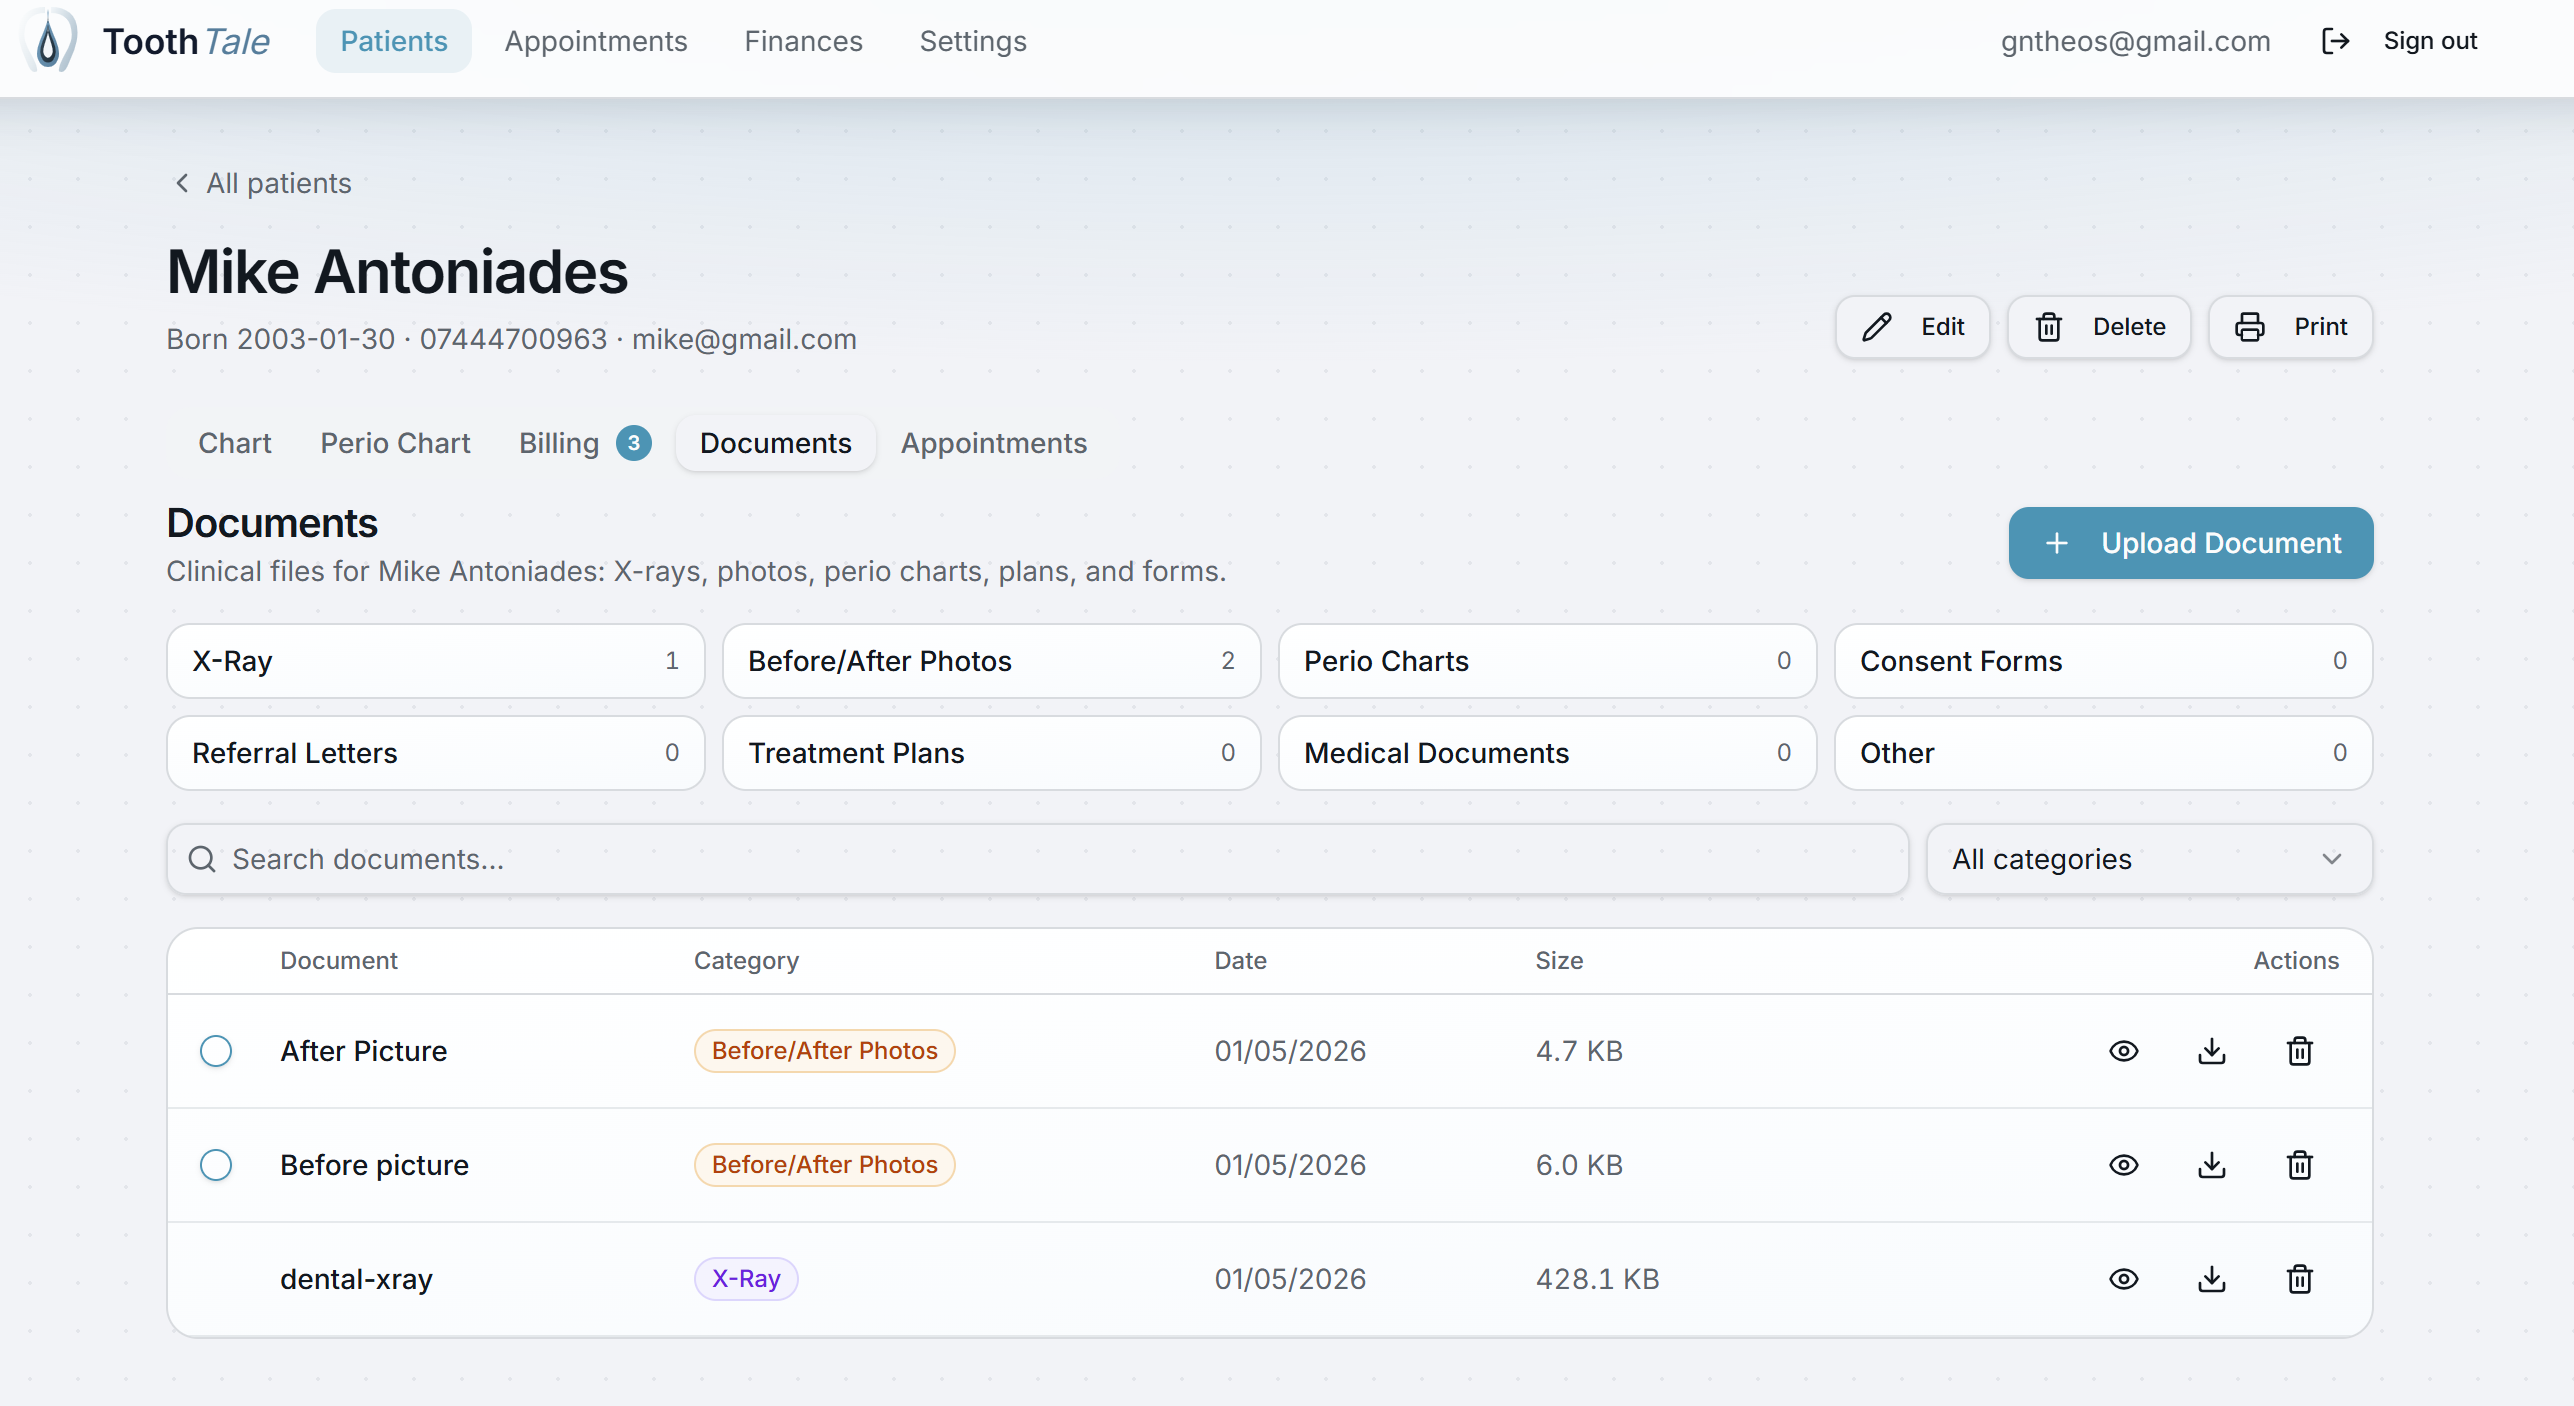2574x1406 pixels.
Task: Filter by Other category card
Action: point(2103,753)
